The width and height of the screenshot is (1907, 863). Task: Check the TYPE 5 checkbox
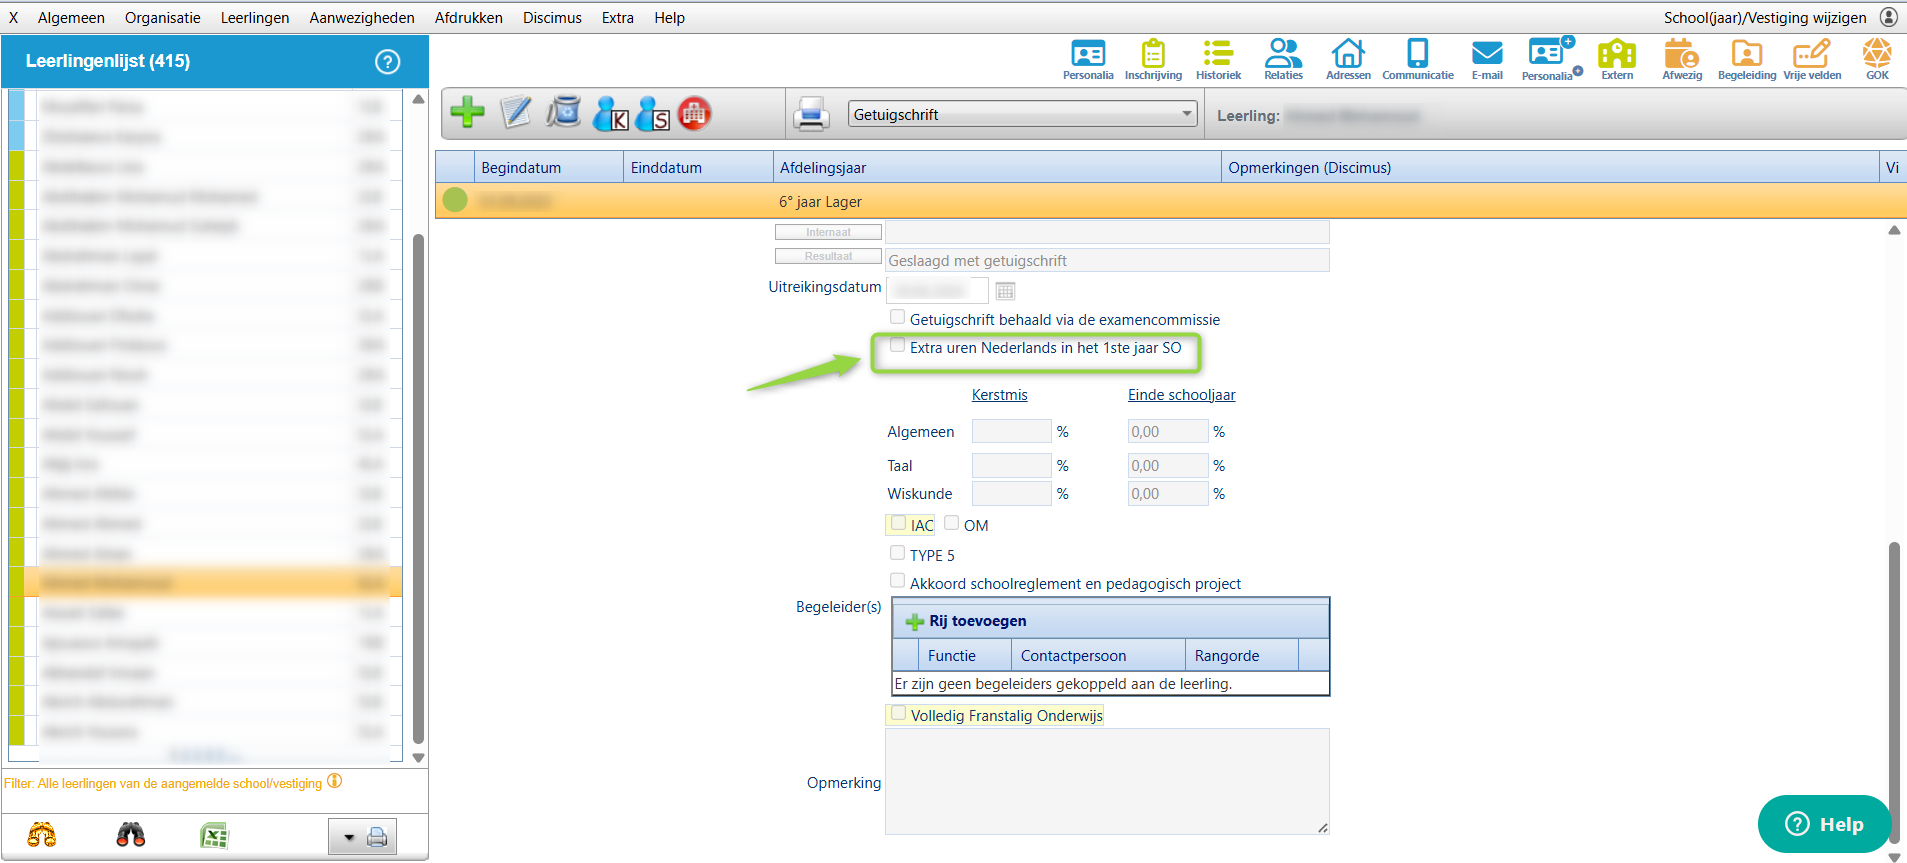point(898,553)
